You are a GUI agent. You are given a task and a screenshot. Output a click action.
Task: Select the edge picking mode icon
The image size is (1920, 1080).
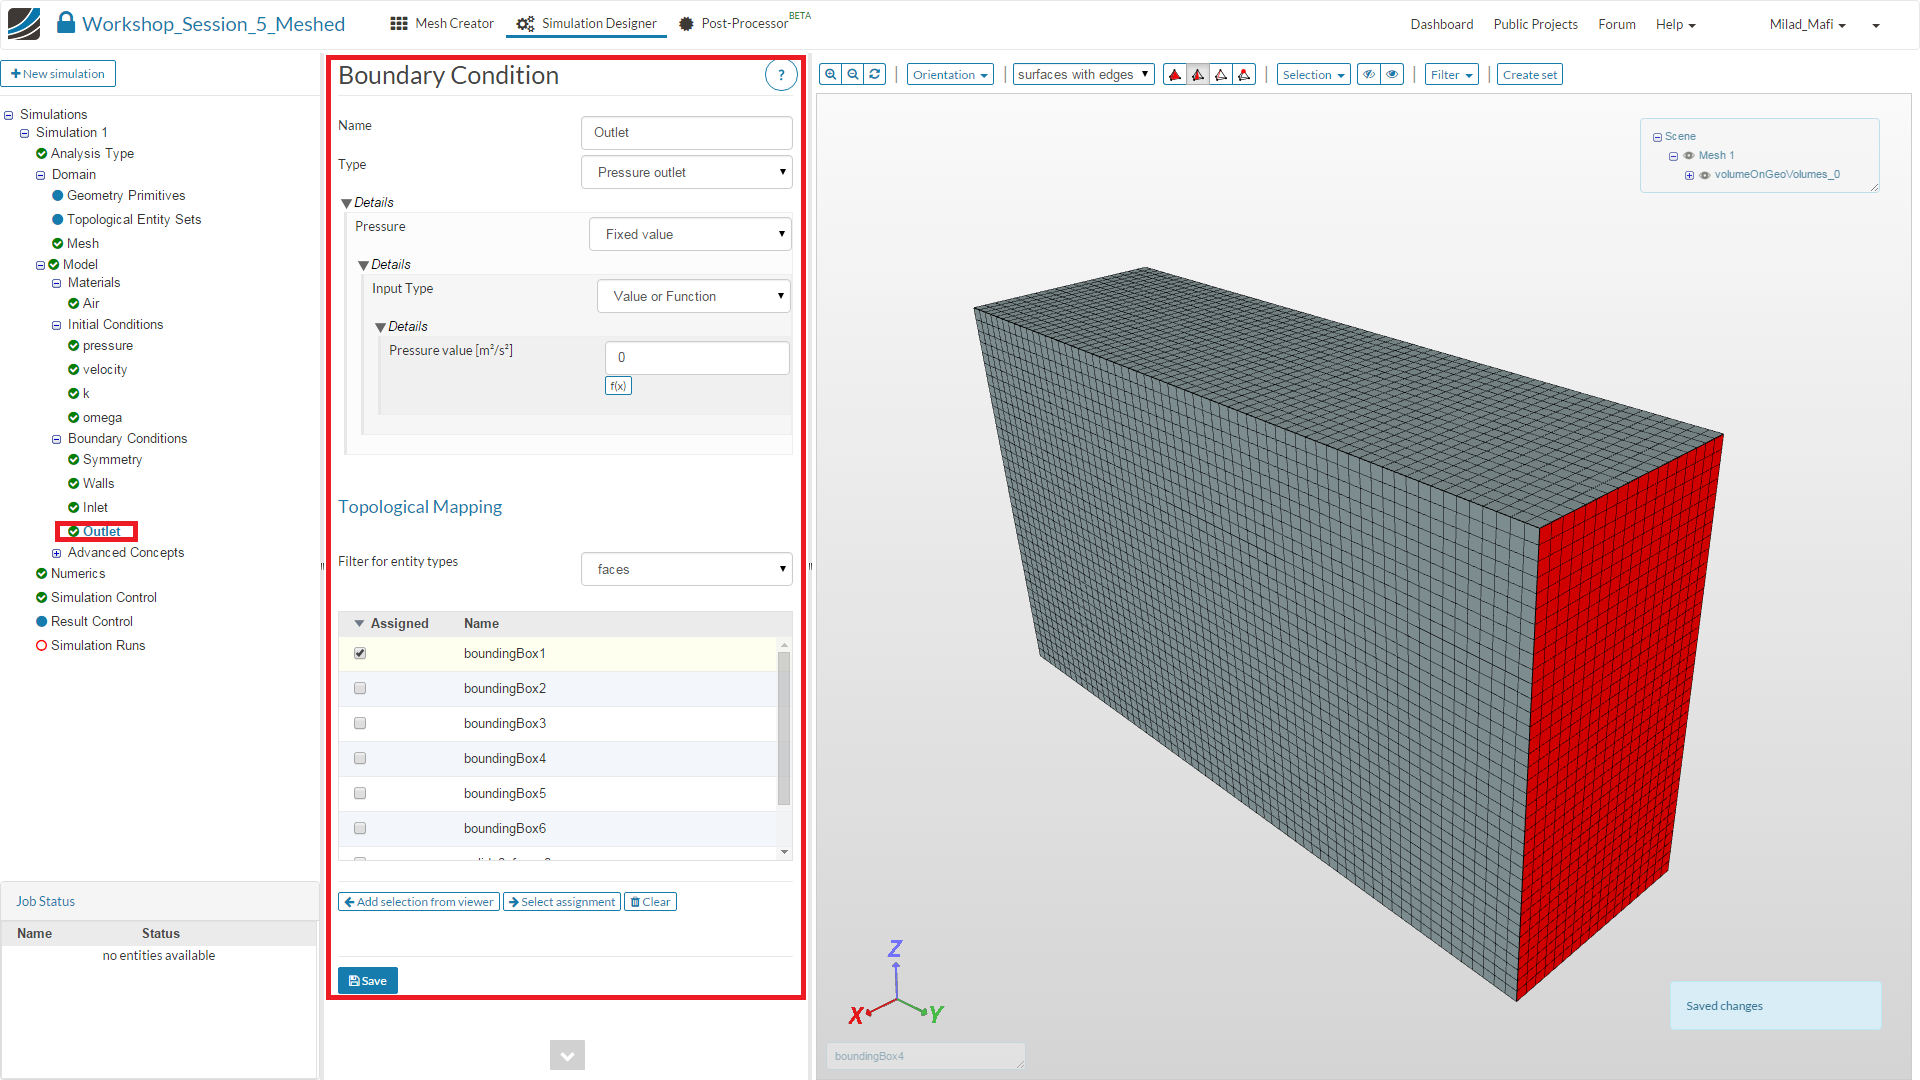click(x=1221, y=75)
